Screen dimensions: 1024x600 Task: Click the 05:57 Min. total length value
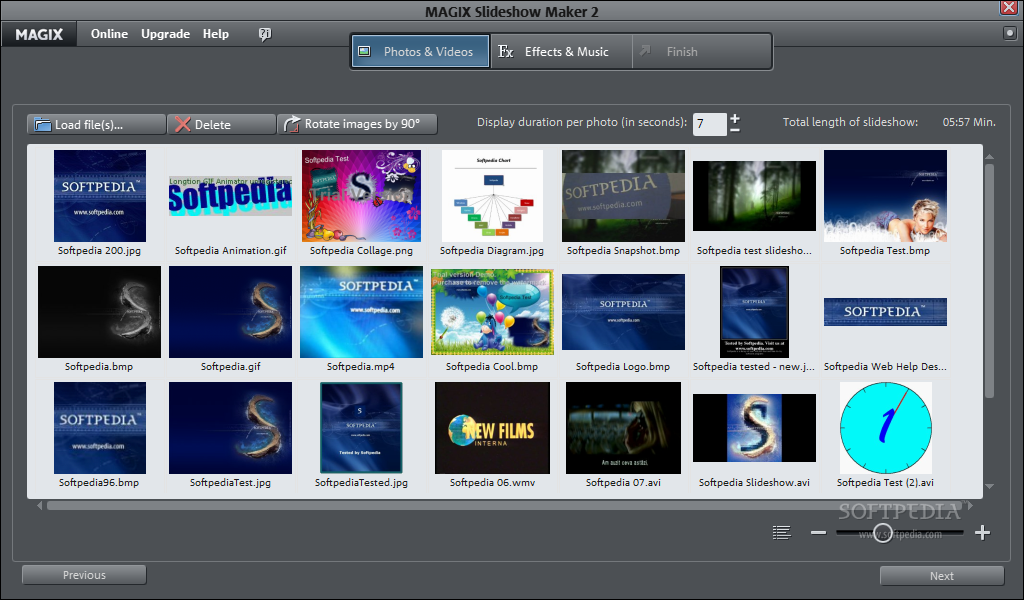coord(969,122)
